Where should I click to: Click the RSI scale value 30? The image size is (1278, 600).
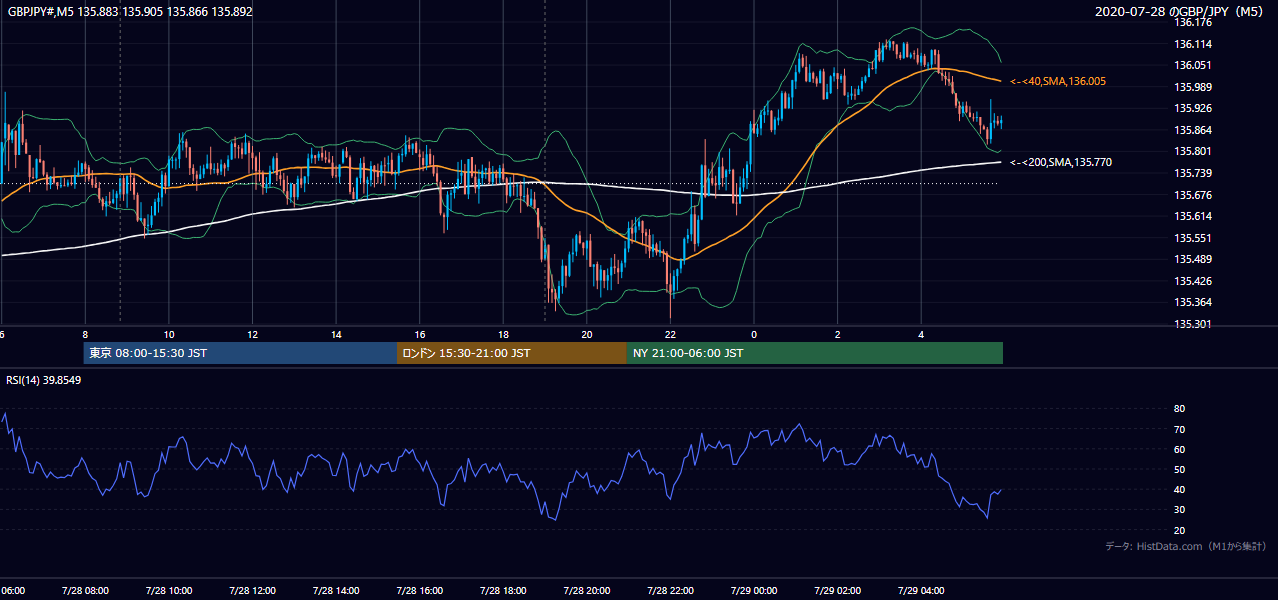[x=1179, y=509]
